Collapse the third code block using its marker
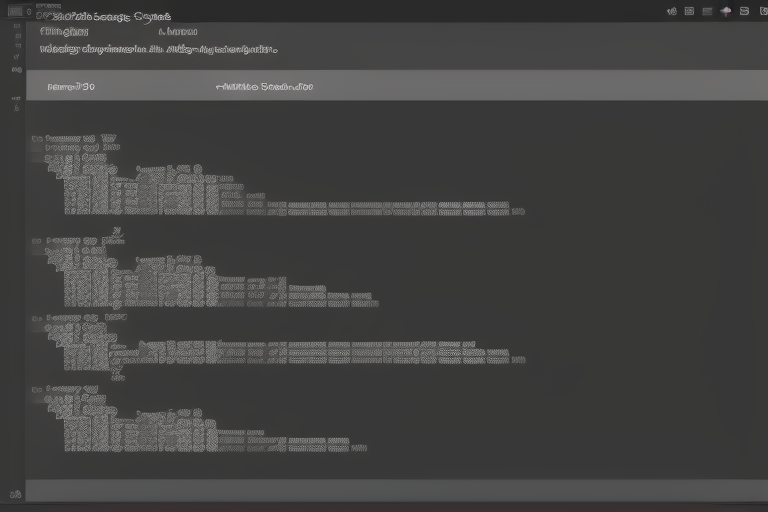The width and height of the screenshot is (768, 512). pos(35,319)
